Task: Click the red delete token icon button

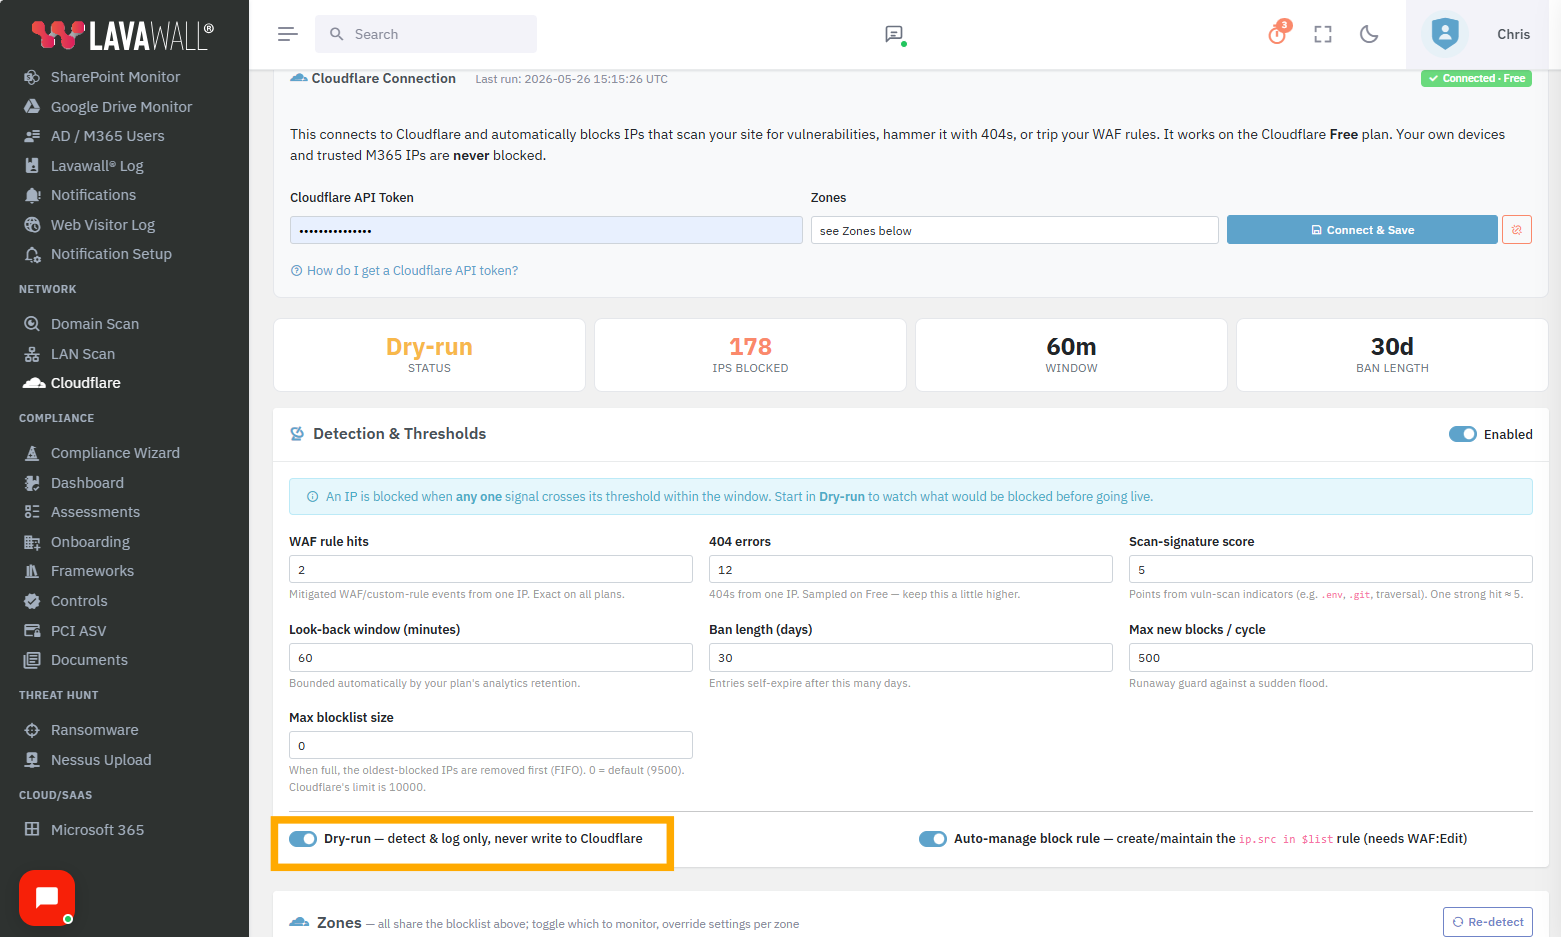Action: click(1517, 230)
